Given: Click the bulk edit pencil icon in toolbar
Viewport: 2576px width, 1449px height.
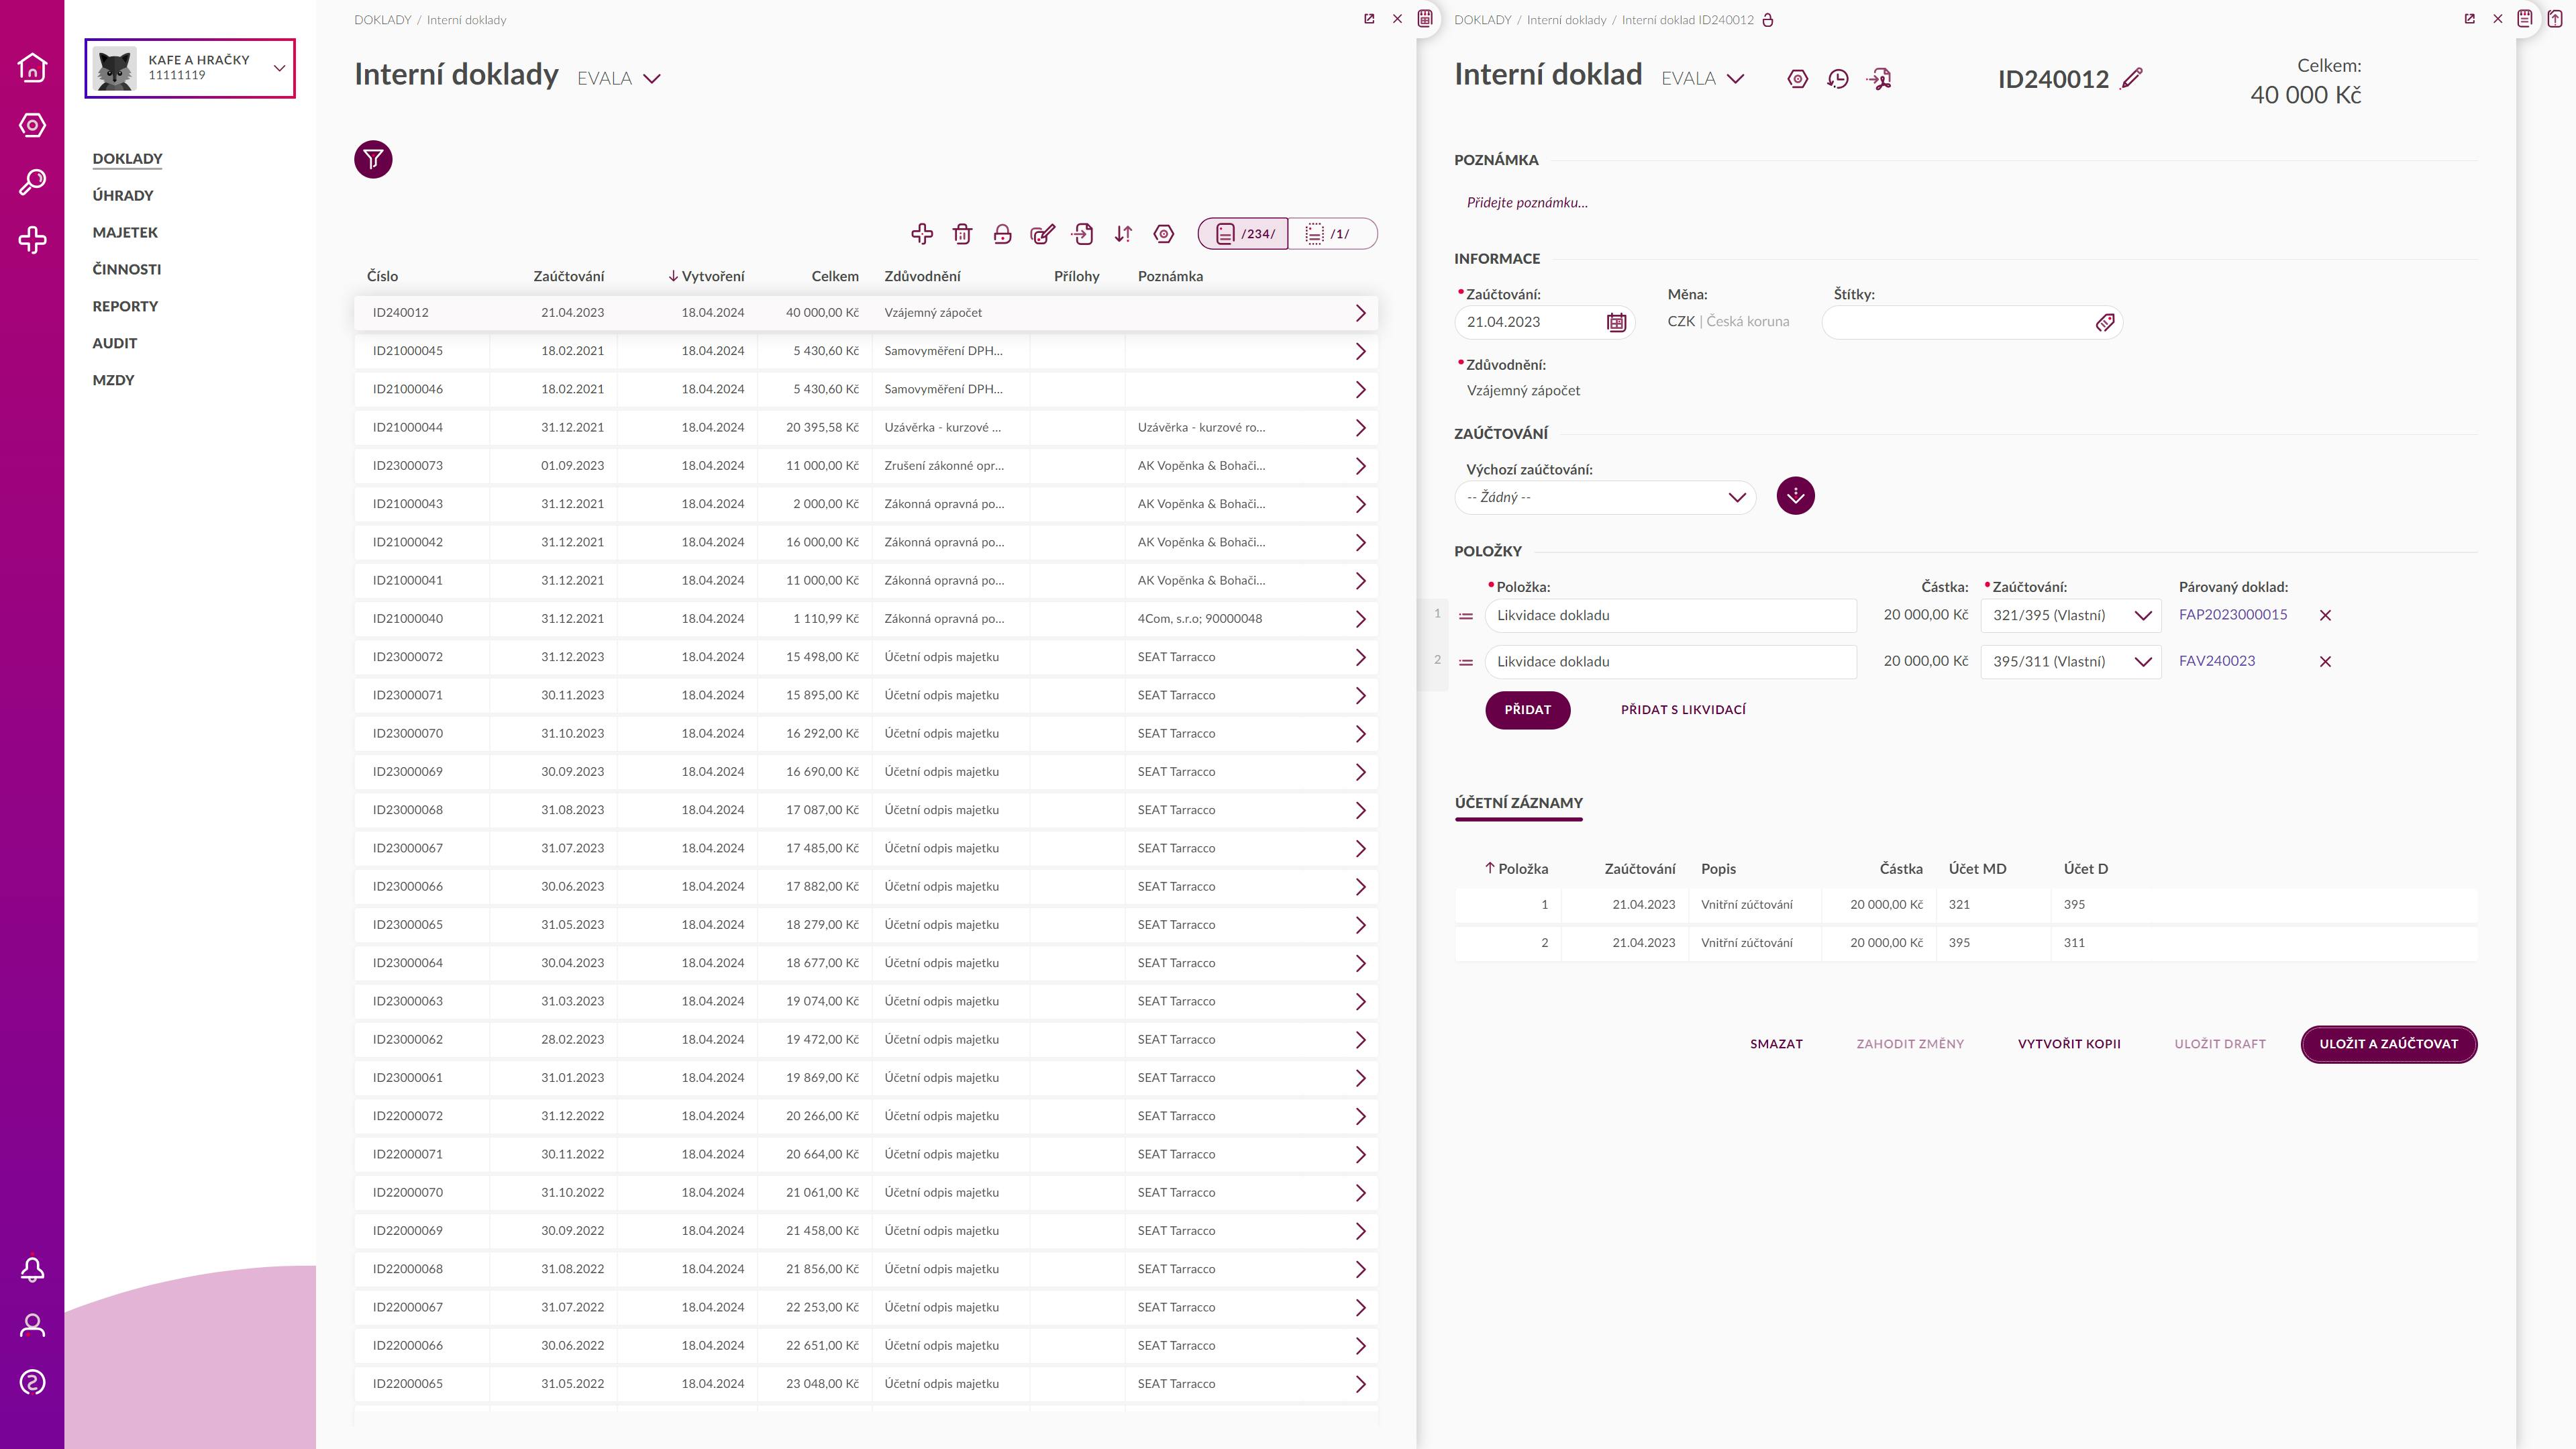Looking at the screenshot, I should coord(1042,234).
